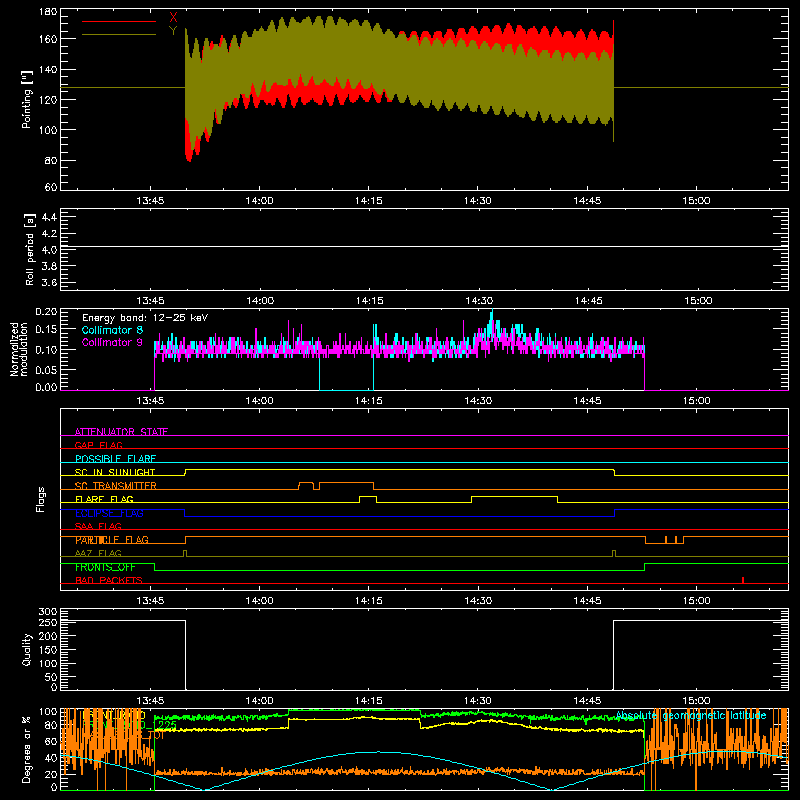Select the SC_IN_SUNLIGHT flag label
The image size is (800, 800).
pyautogui.click(x=115, y=472)
